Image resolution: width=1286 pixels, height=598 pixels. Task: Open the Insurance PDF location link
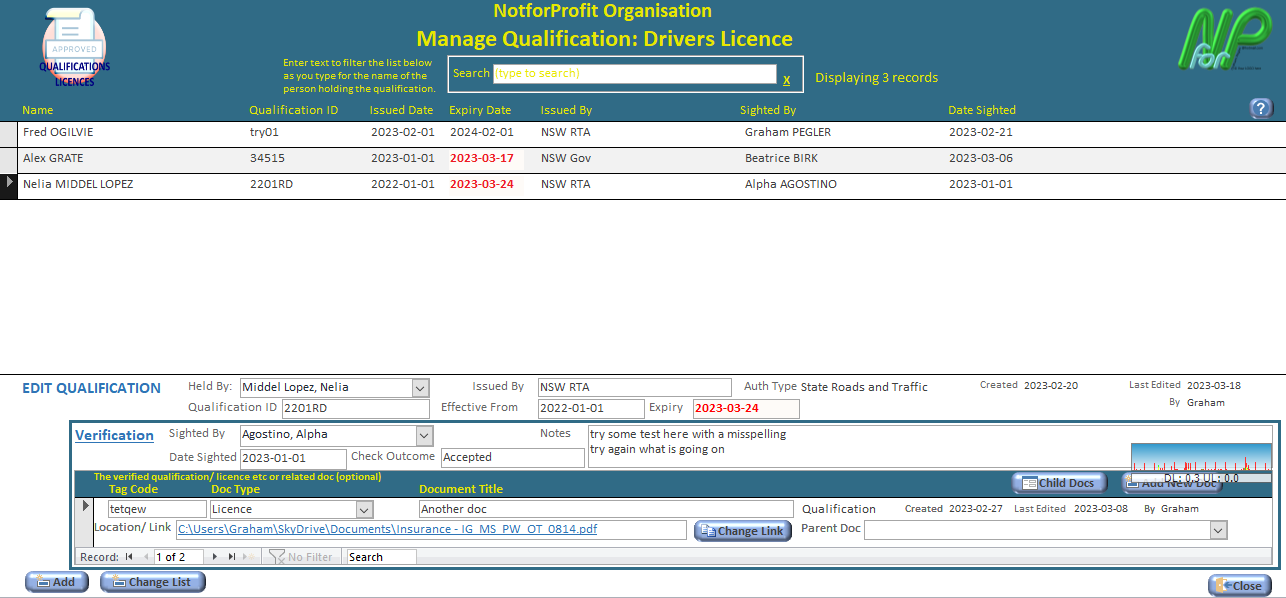[387, 529]
